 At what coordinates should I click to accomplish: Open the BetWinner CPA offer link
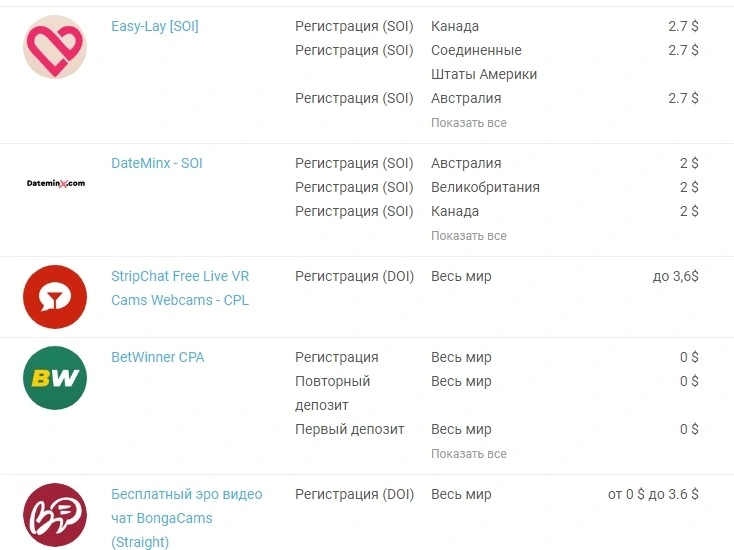(x=158, y=357)
